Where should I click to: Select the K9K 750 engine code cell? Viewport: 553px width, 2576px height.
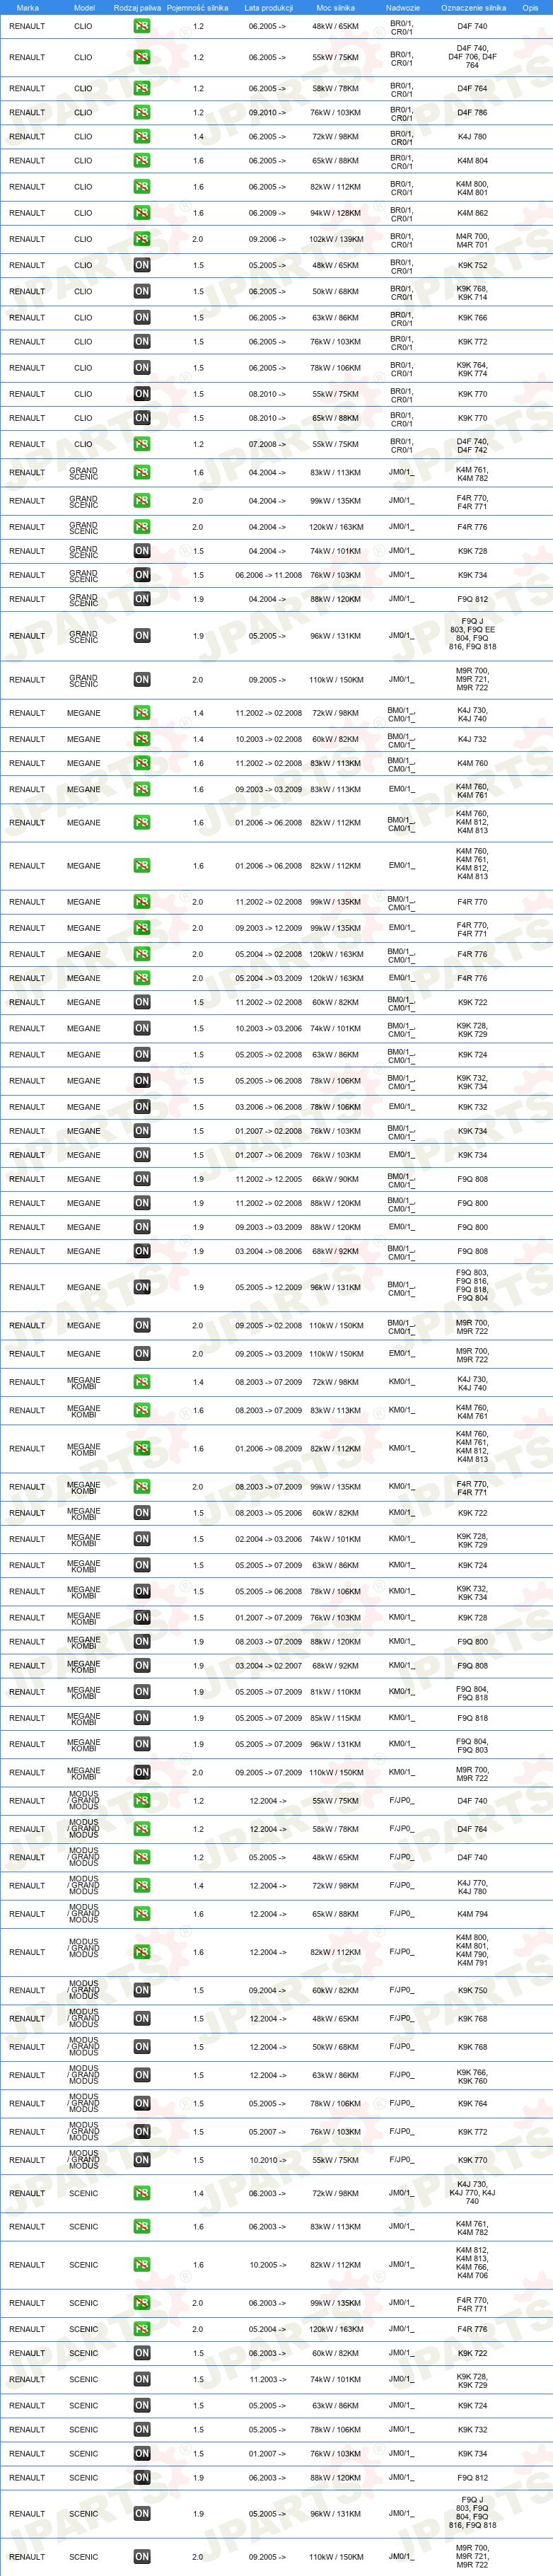pos(473,1990)
